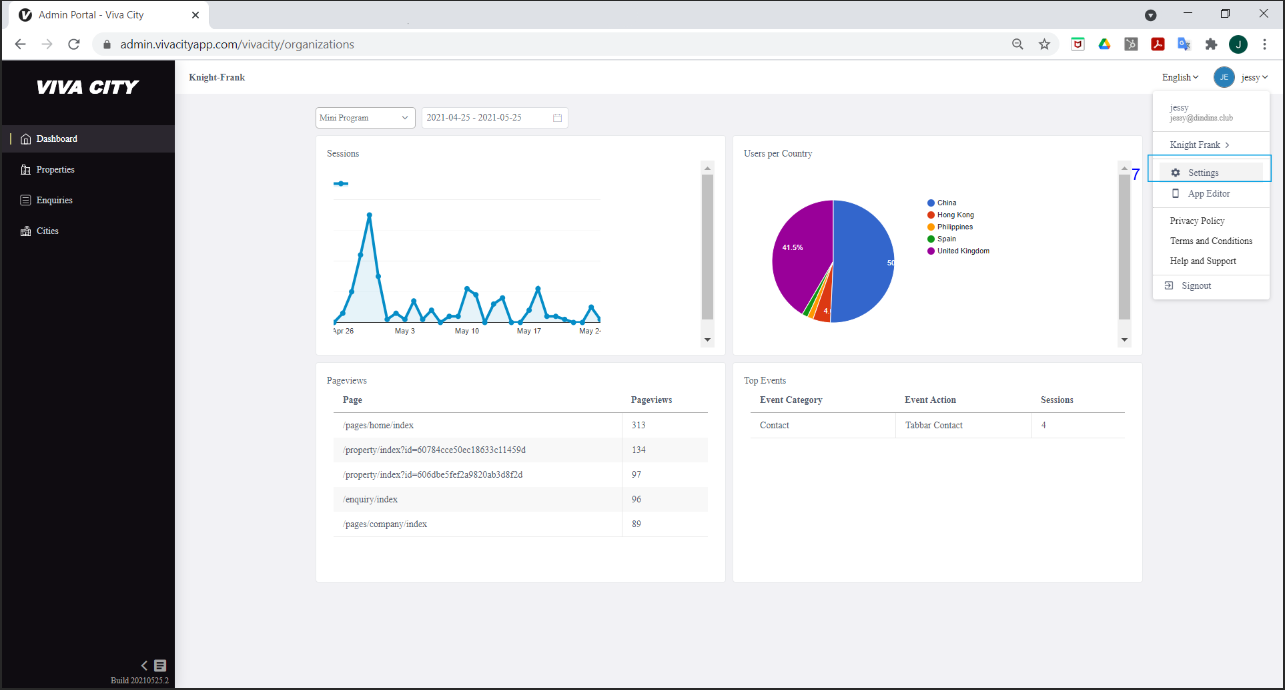Click the Users per Country scrollbar down arrow
This screenshot has height=690, width=1285.
[x=1124, y=340]
